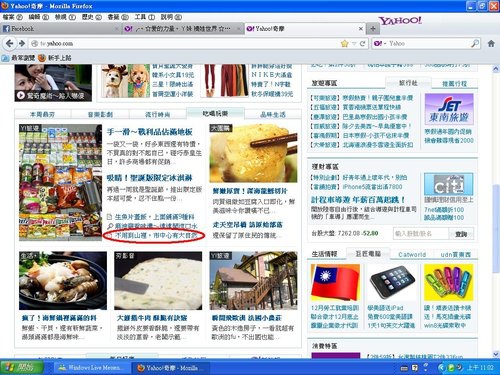Click the search magnifier in the Yahoo search box
This screenshot has width=500, height=375.
475,43
